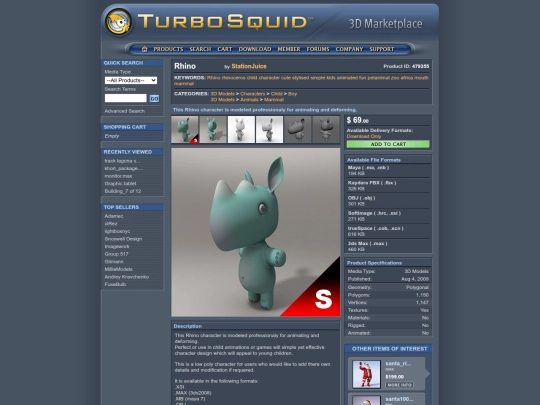Select fourth thumbnail, white rhino side view
The width and height of the screenshot is (540, 405).
click(x=270, y=129)
